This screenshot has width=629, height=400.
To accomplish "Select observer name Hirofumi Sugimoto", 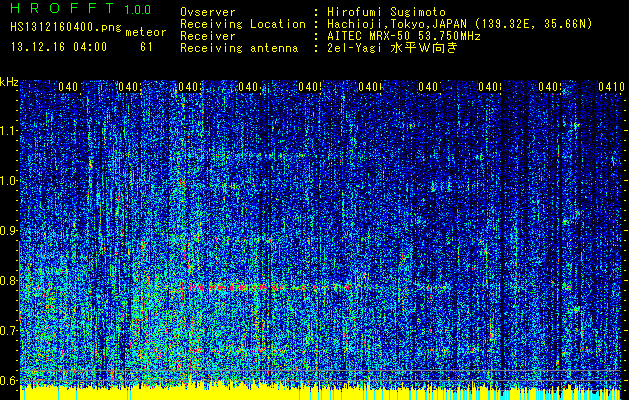I will pyautogui.click(x=375, y=11).
